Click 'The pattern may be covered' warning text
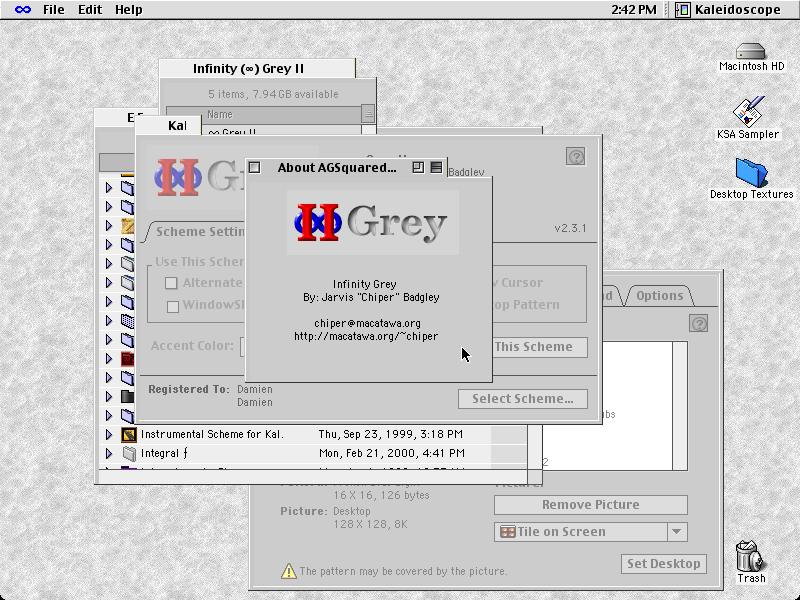This screenshot has width=800, height=600. (x=403, y=571)
